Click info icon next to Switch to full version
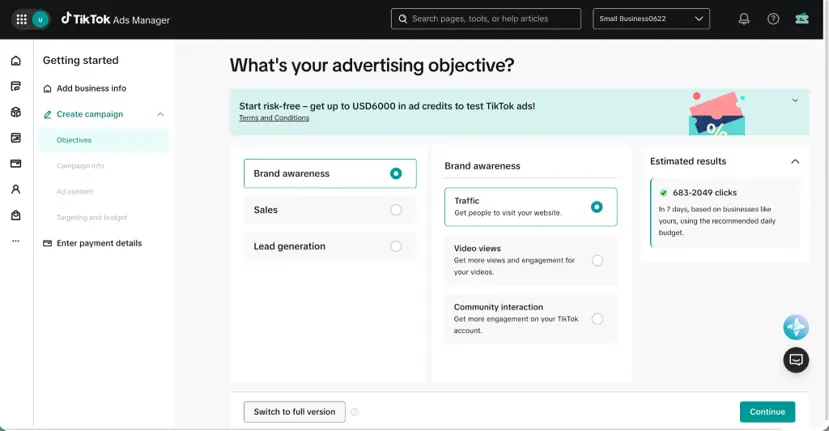This screenshot has width=829, height=431. 355,412
